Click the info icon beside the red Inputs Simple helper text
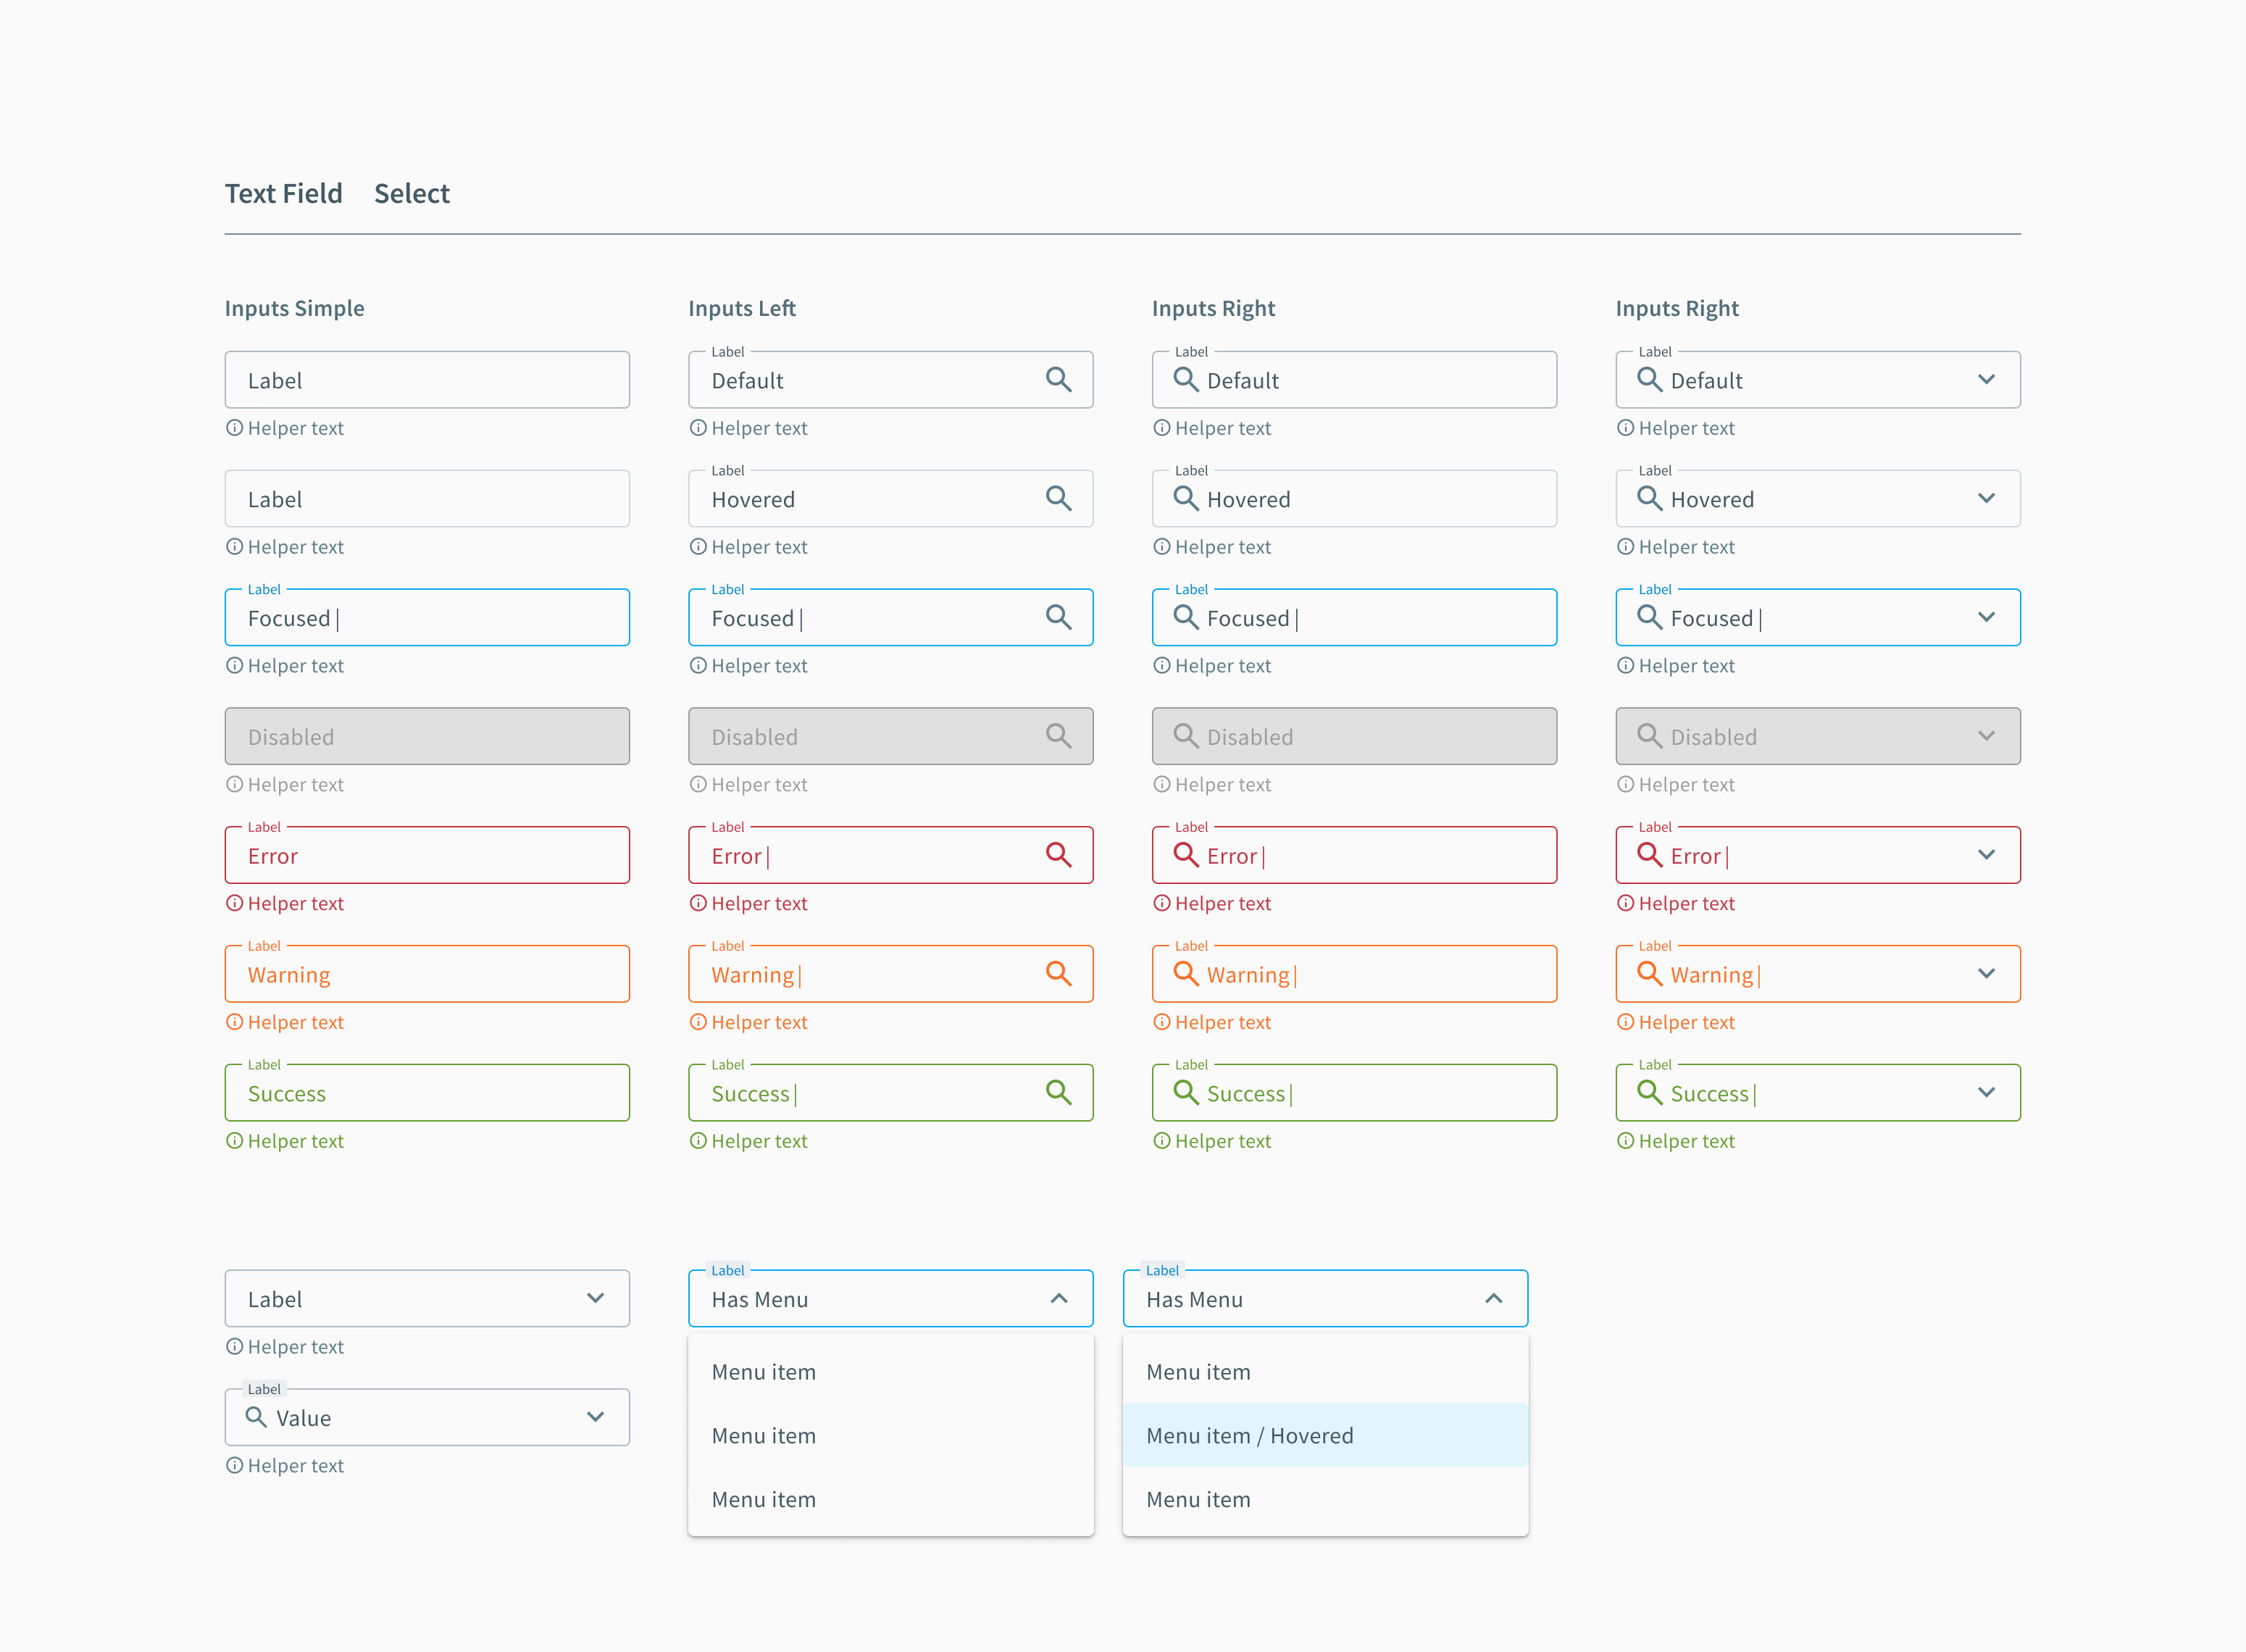This screenshot has width=2246, height=1652. coord(234,903)
